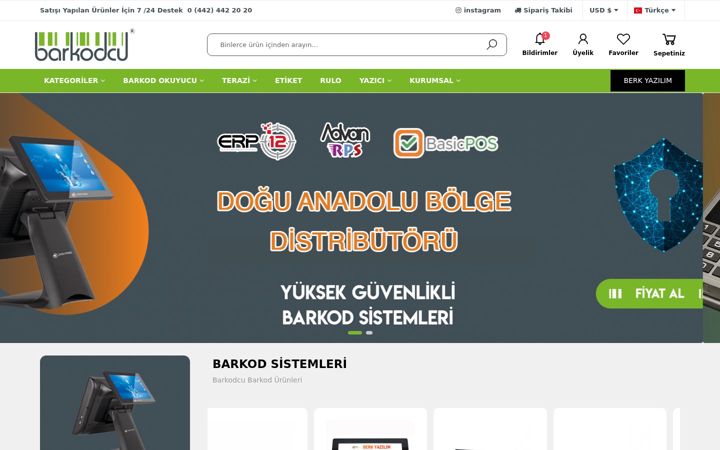Image resolution: width=720 pixels, height=450 pixels.
Task: Go to the RULO menu item
Action: (331, 80)
